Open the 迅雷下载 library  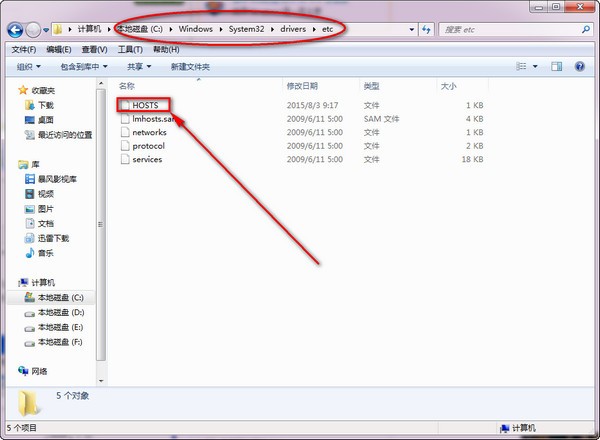point(53,239)
